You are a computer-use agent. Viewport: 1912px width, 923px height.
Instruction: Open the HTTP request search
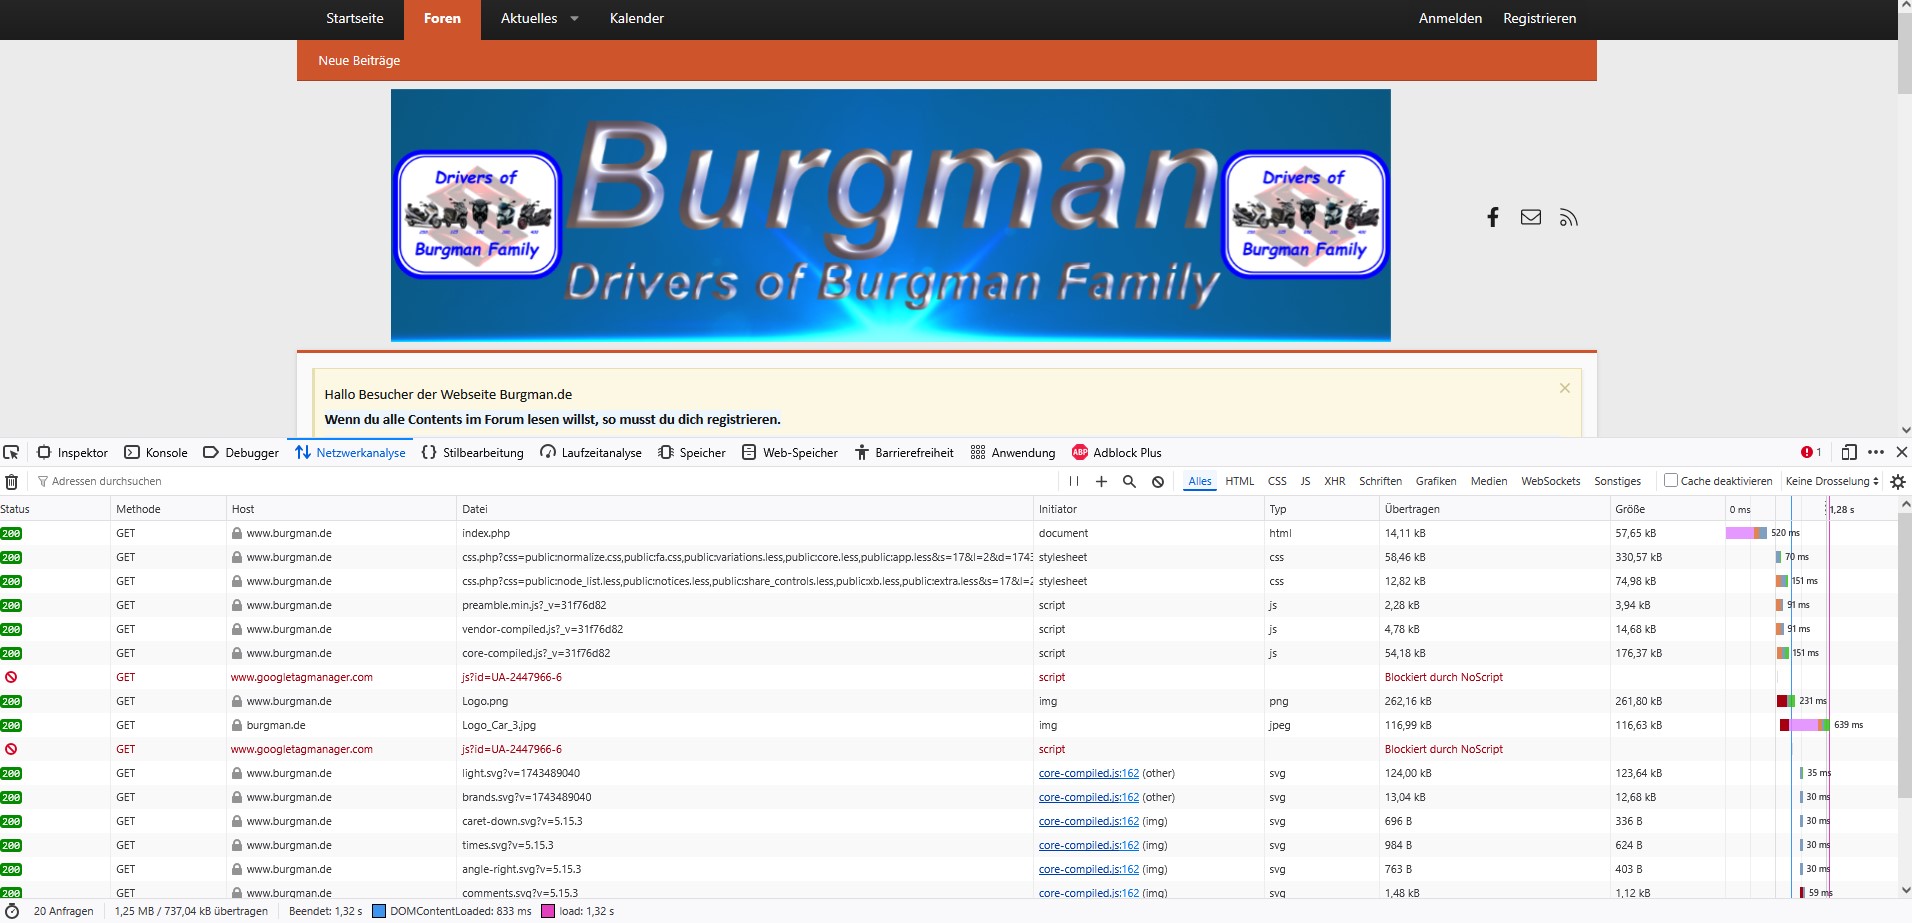[x=1129, y=481]
